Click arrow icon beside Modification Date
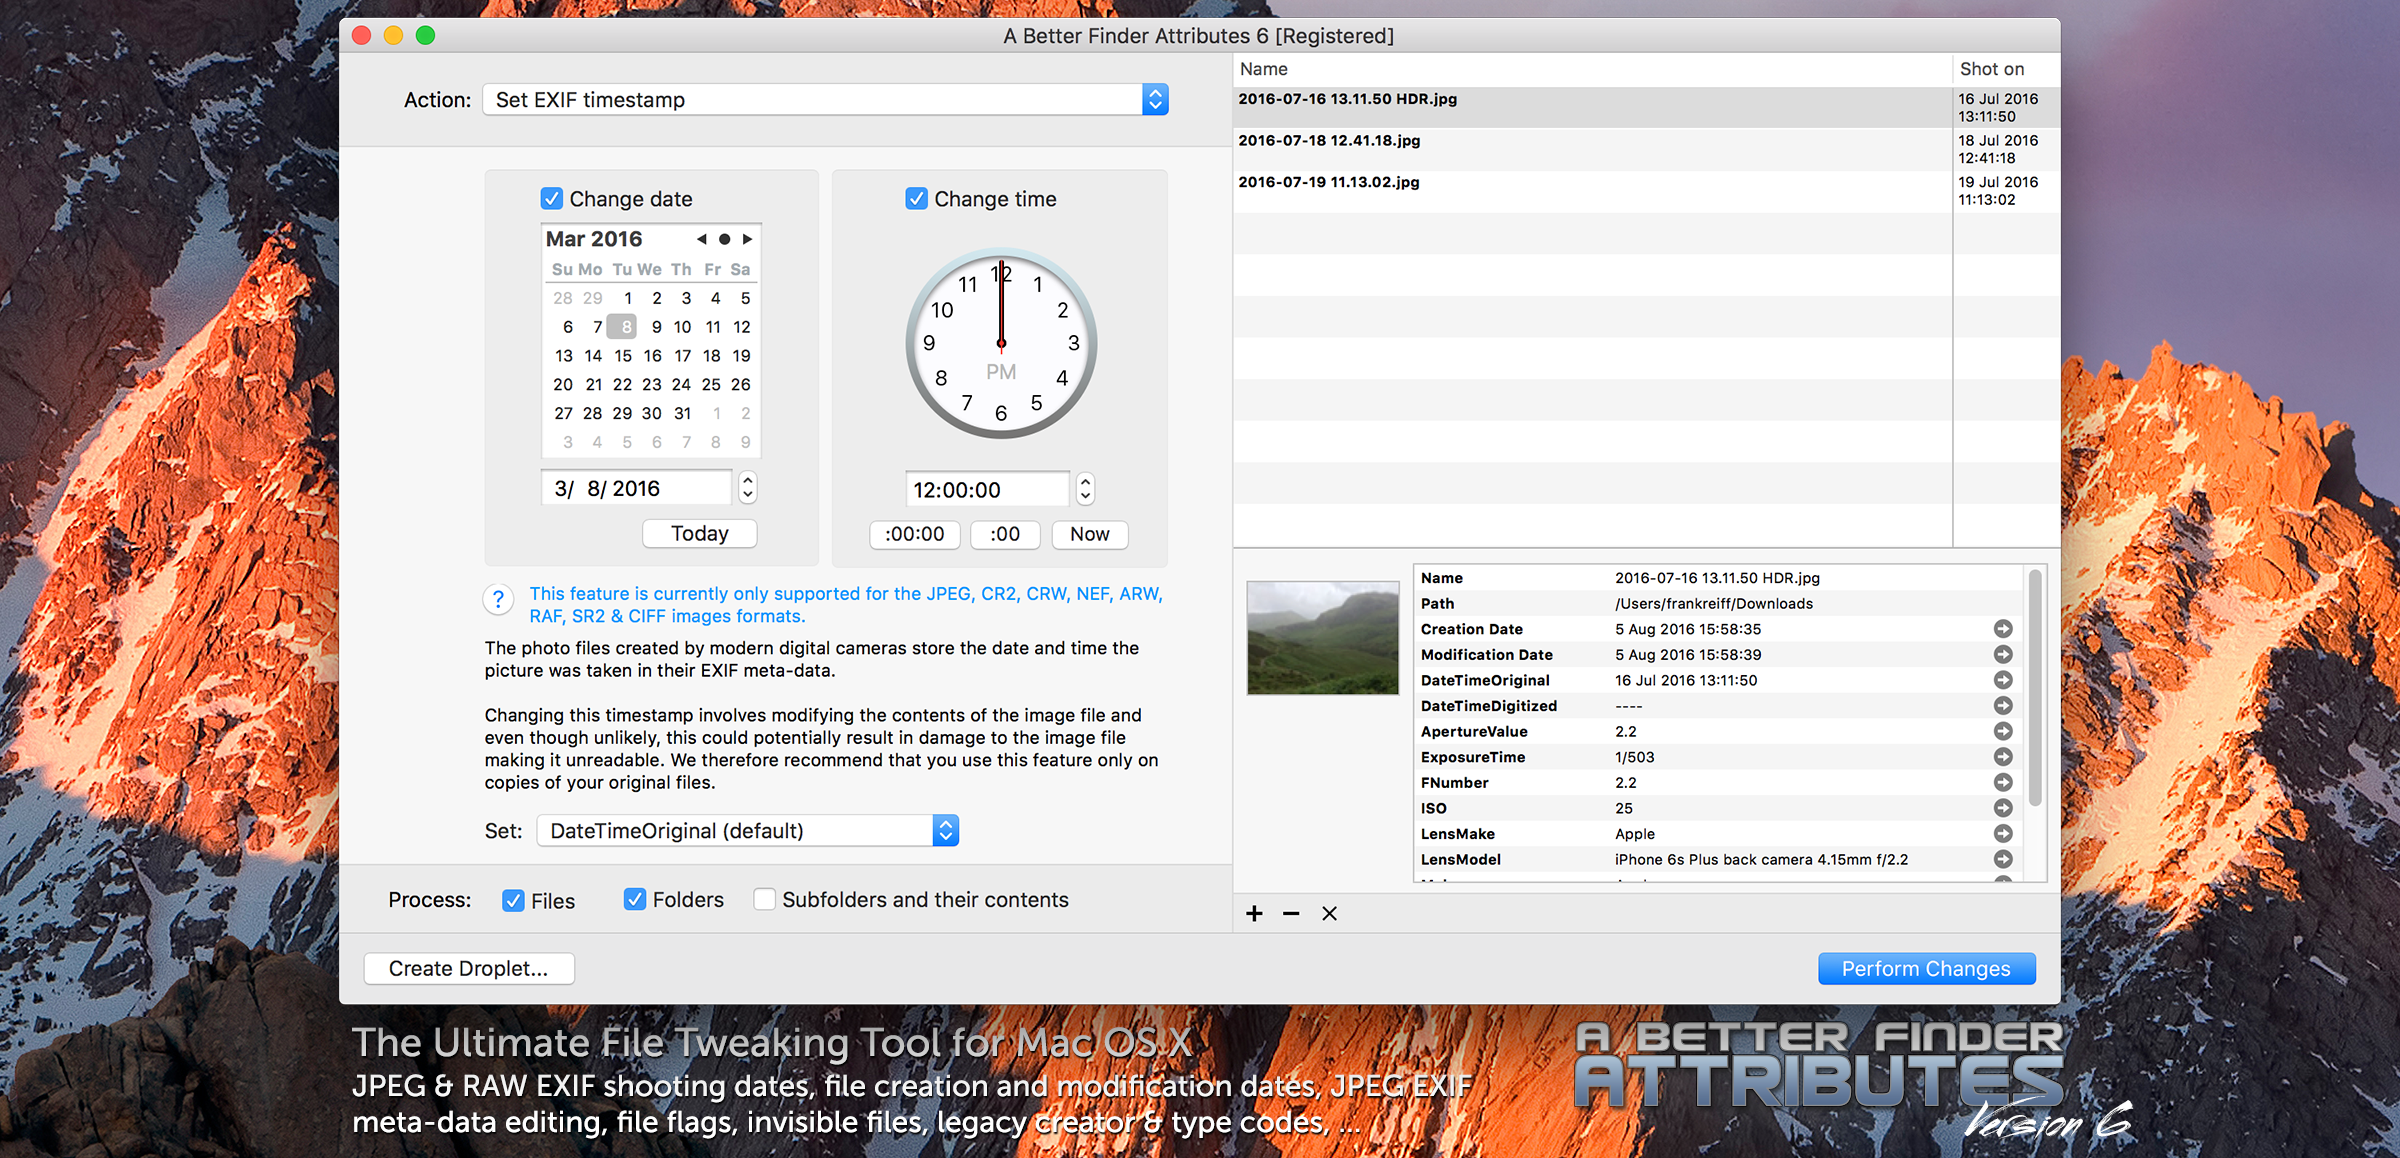The height and width of the screenshot is (1158, 2400). coord(2003,654)
